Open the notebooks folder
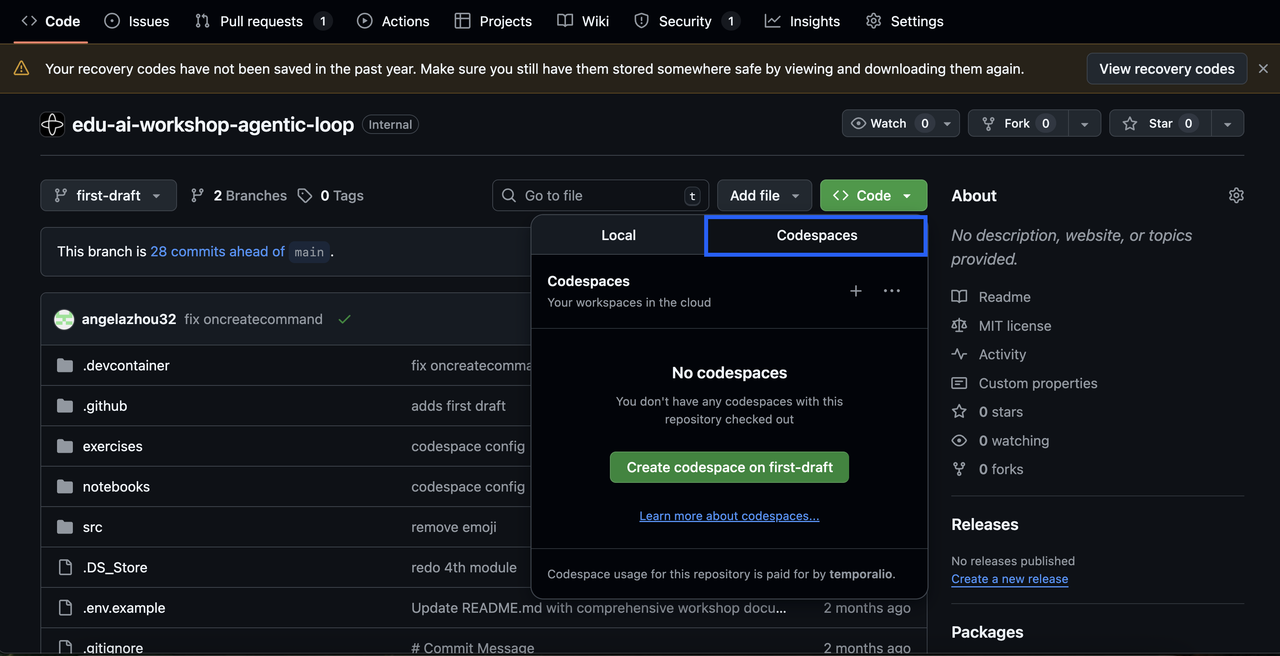Screen dimensions: 1280x656 click(x=116, y=486)
